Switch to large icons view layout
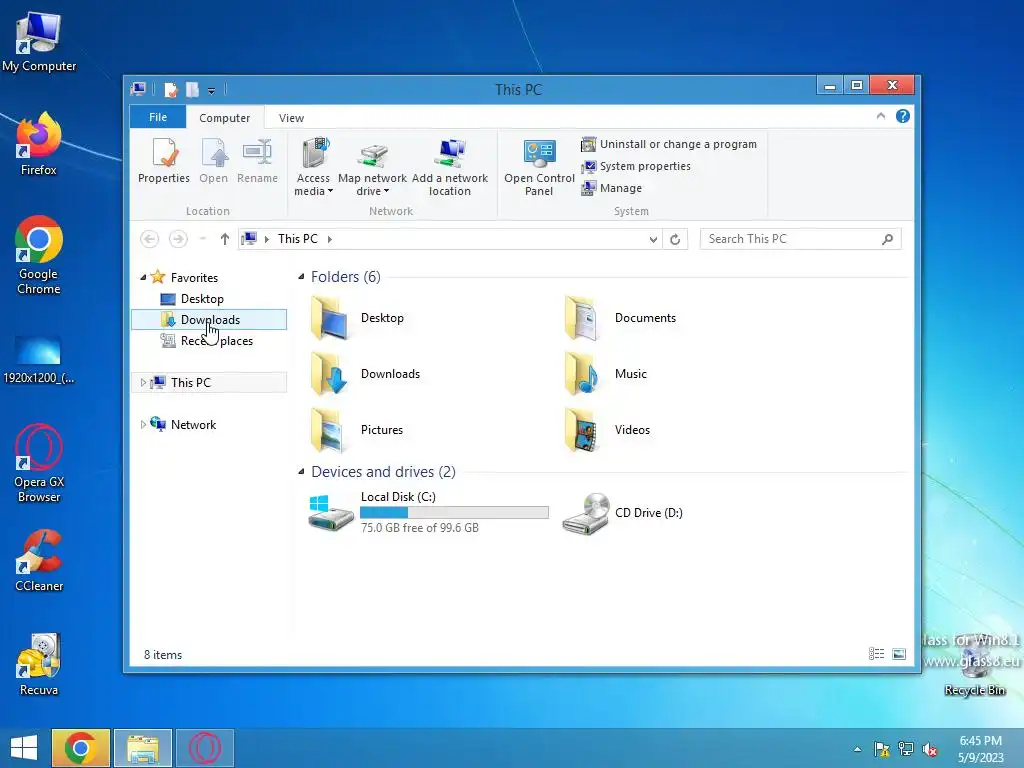Screen dimensions: 1024x768 (x=899, y=654)
